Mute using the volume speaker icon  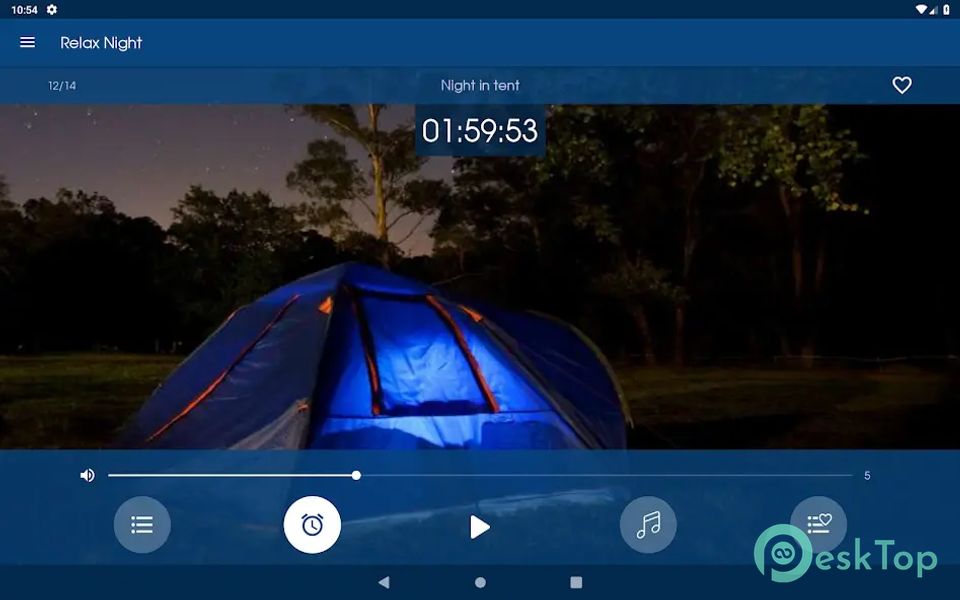pyautogui.click(x=88, y=475)
